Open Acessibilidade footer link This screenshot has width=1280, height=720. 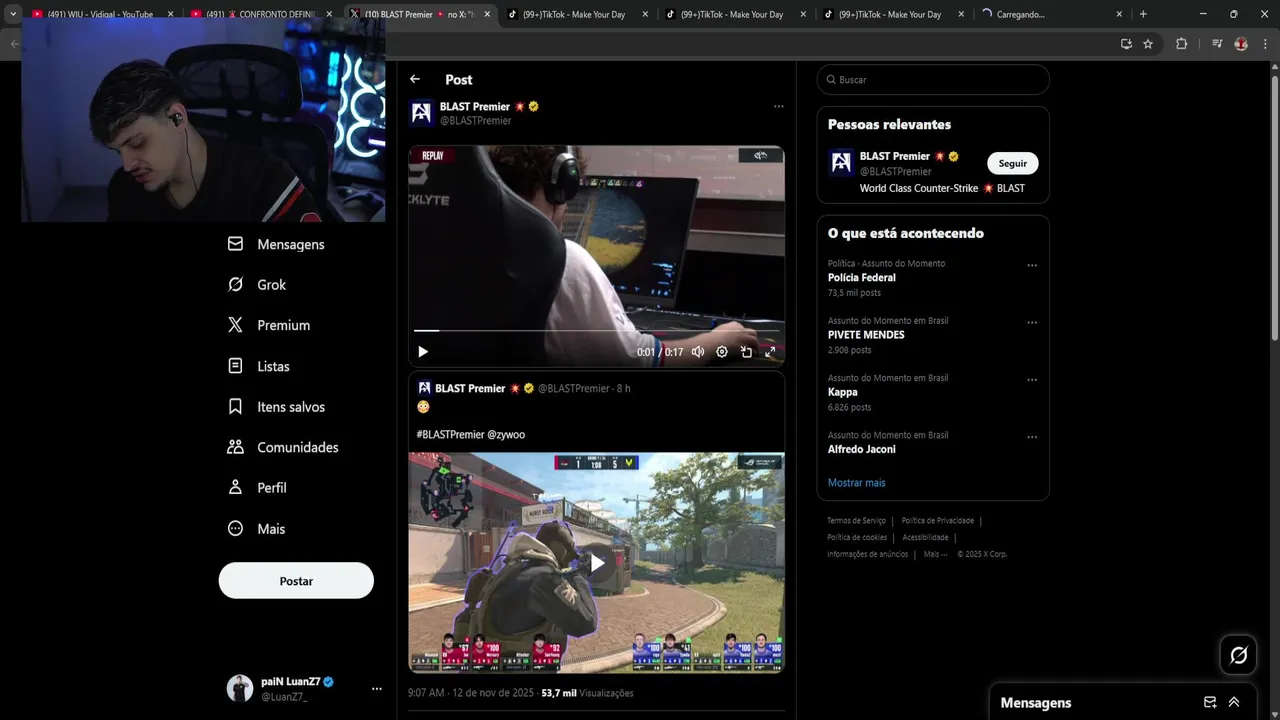(925, 538)
